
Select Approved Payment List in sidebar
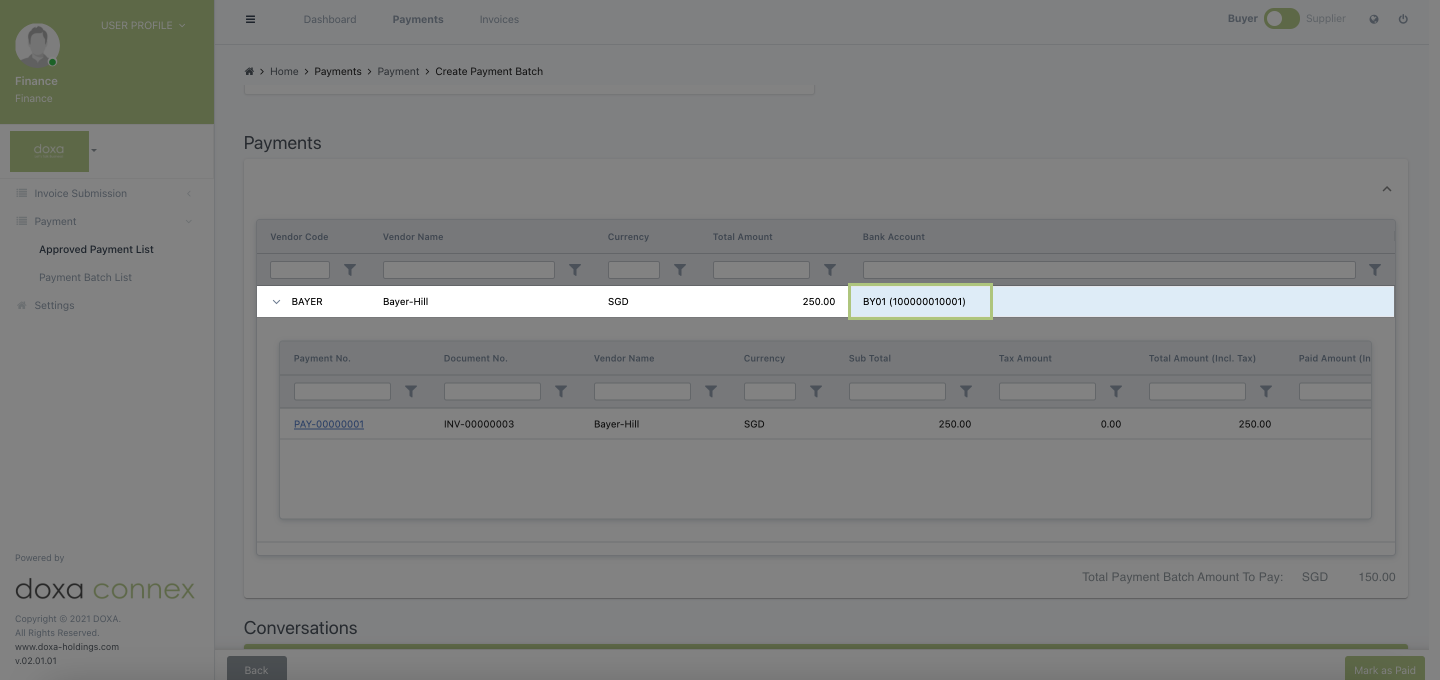coord(96,249)
